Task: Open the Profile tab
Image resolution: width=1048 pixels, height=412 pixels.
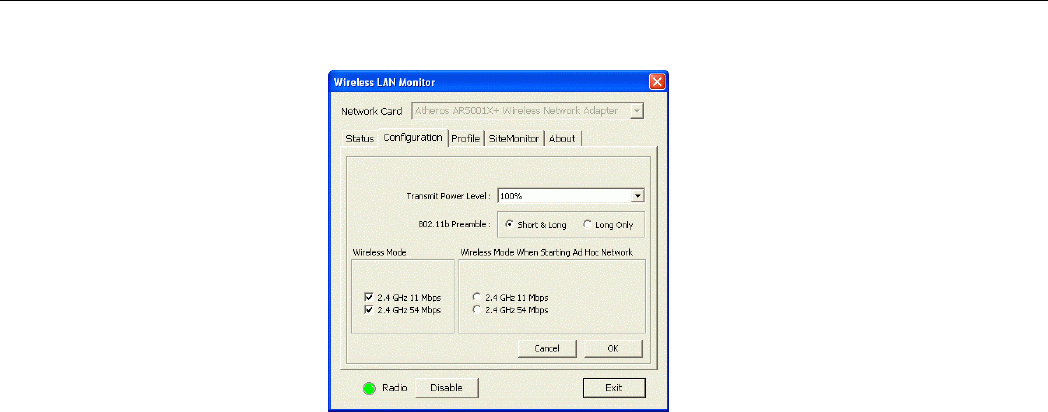Action: click(x=466, y=138)
